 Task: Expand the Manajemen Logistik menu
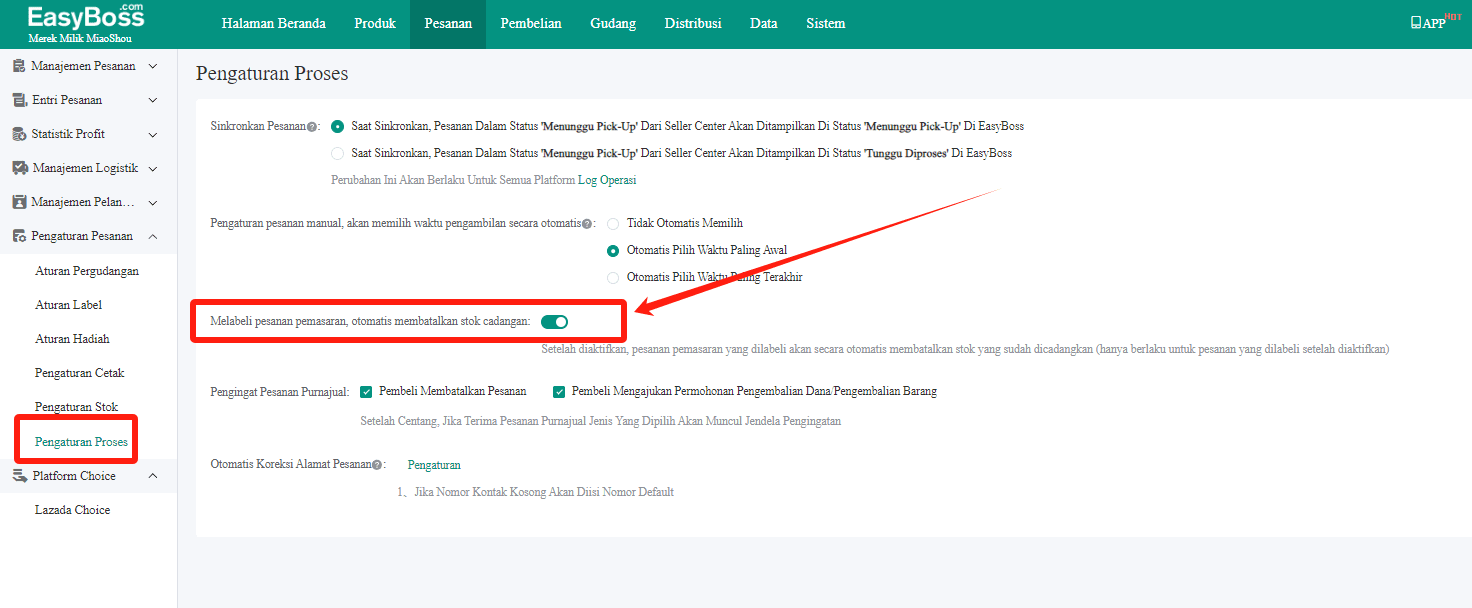click(153, 168)
